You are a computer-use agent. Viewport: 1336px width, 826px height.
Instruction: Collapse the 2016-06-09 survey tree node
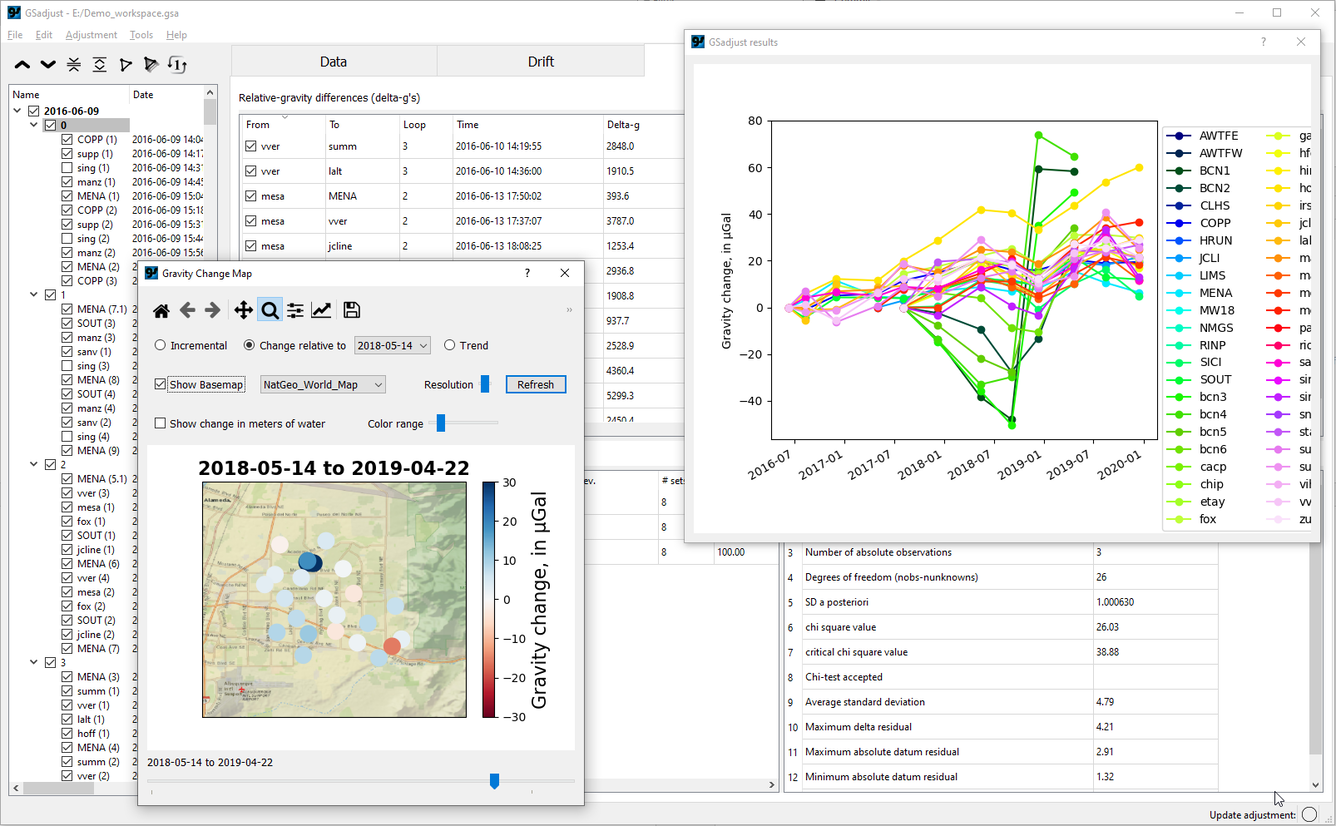pyautogui.click(x=18, y=110)
